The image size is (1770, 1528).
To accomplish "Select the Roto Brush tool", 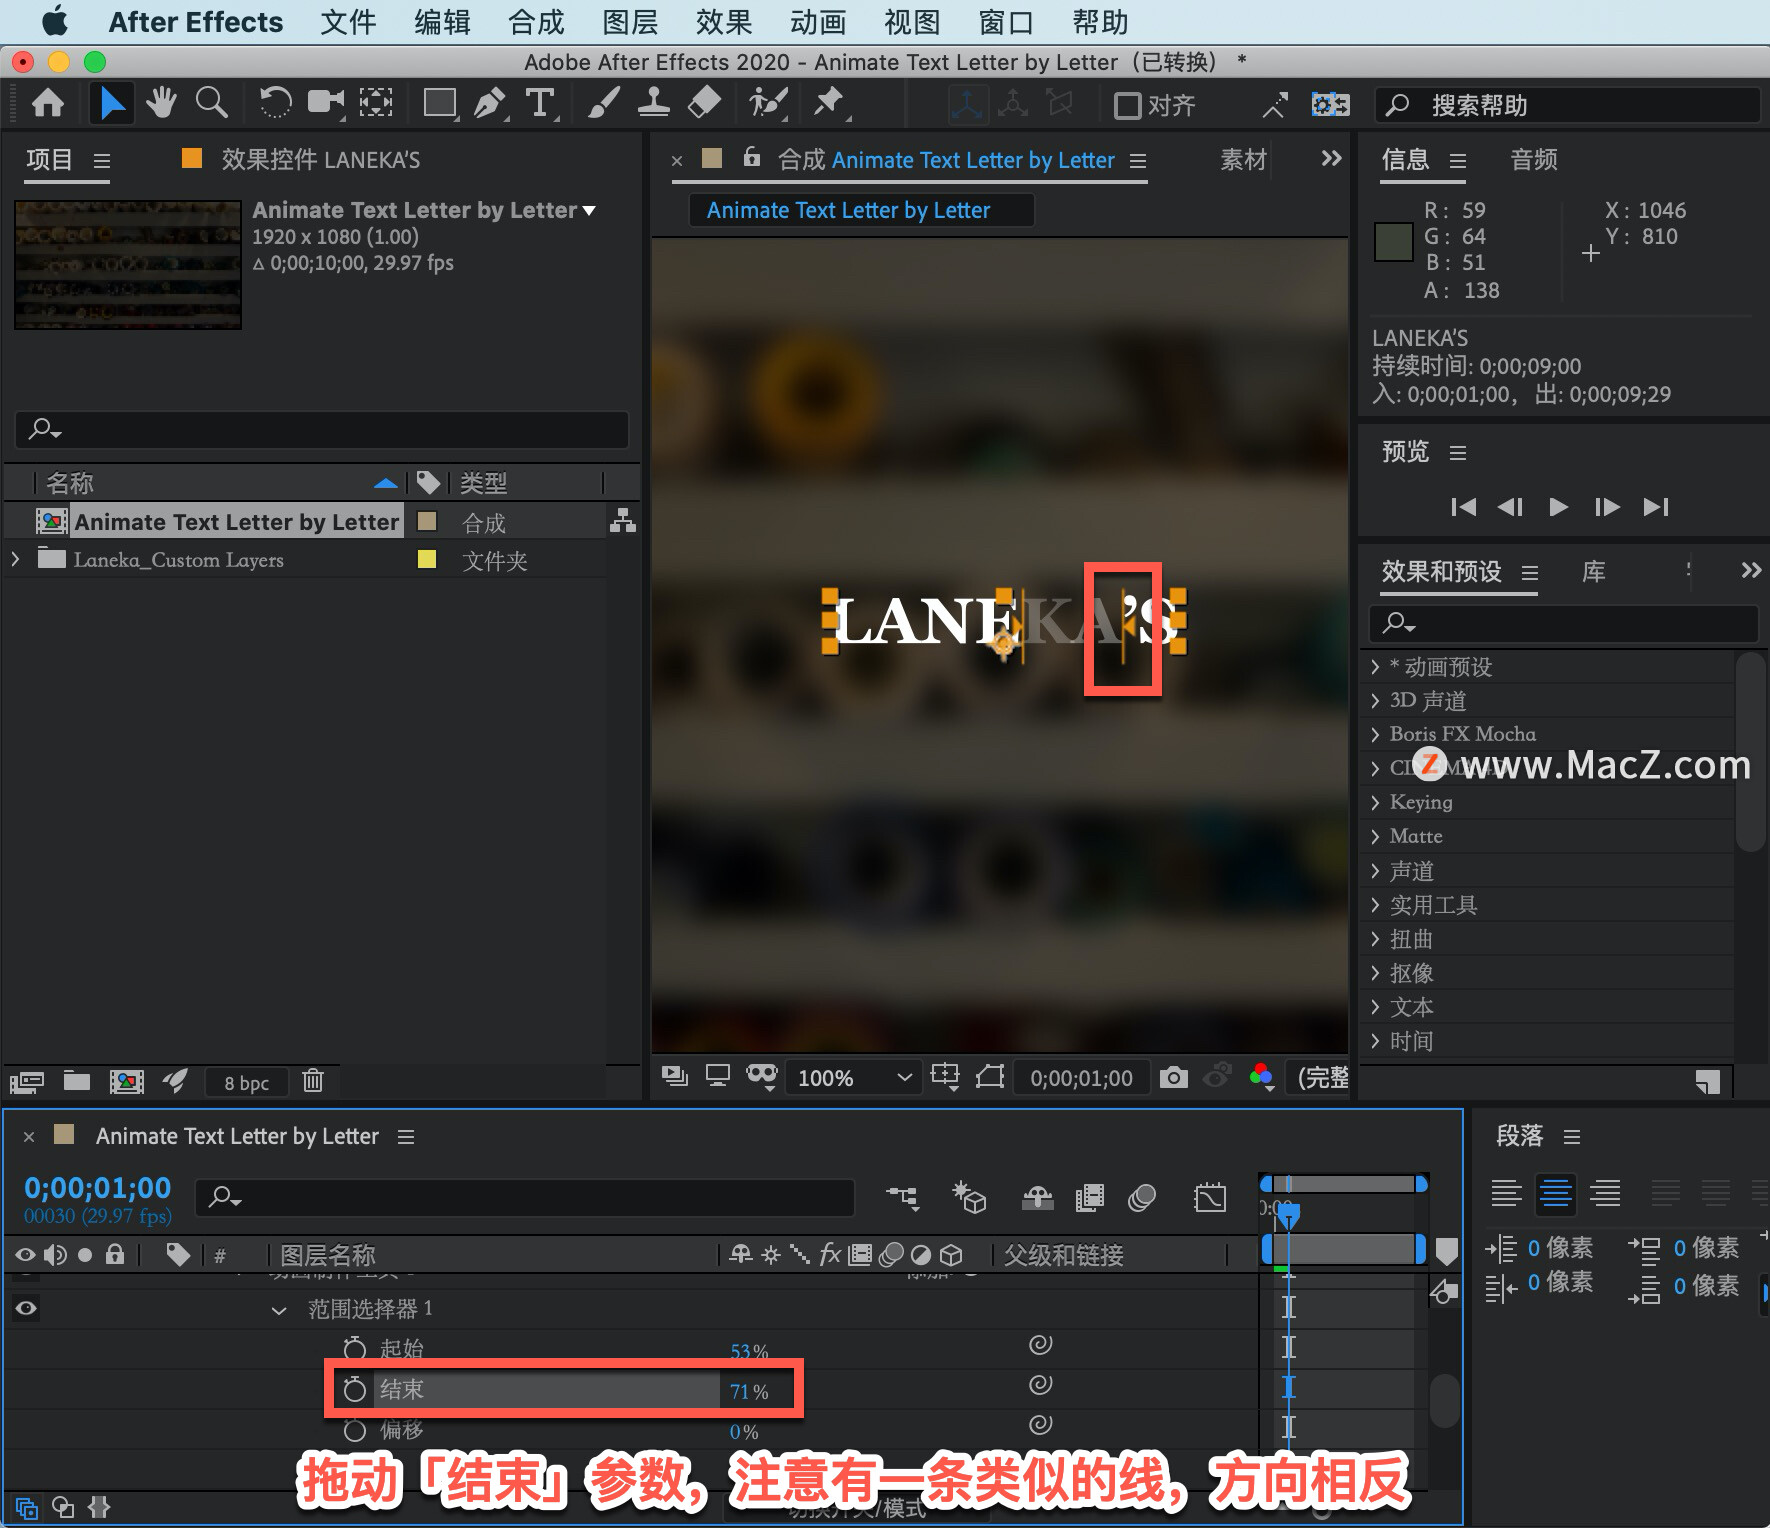I will [768, 103].
